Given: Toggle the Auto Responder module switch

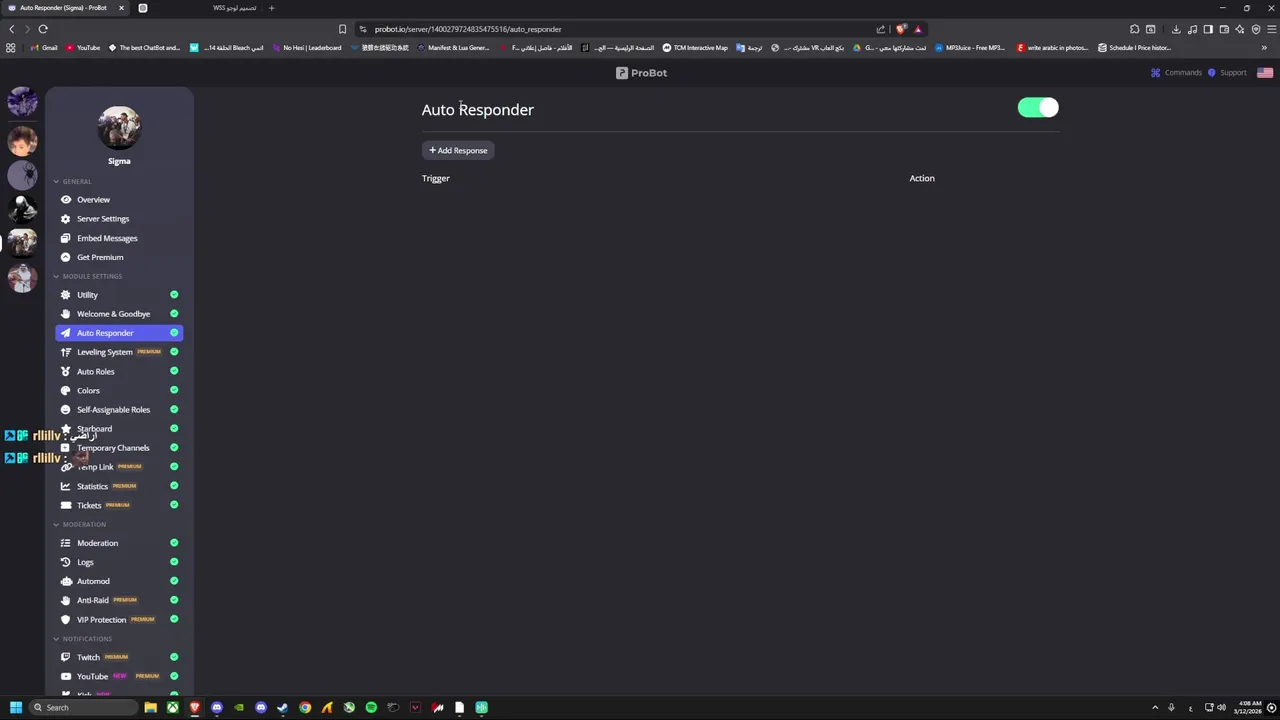Looking at the screenshot, I should 1038,108.
